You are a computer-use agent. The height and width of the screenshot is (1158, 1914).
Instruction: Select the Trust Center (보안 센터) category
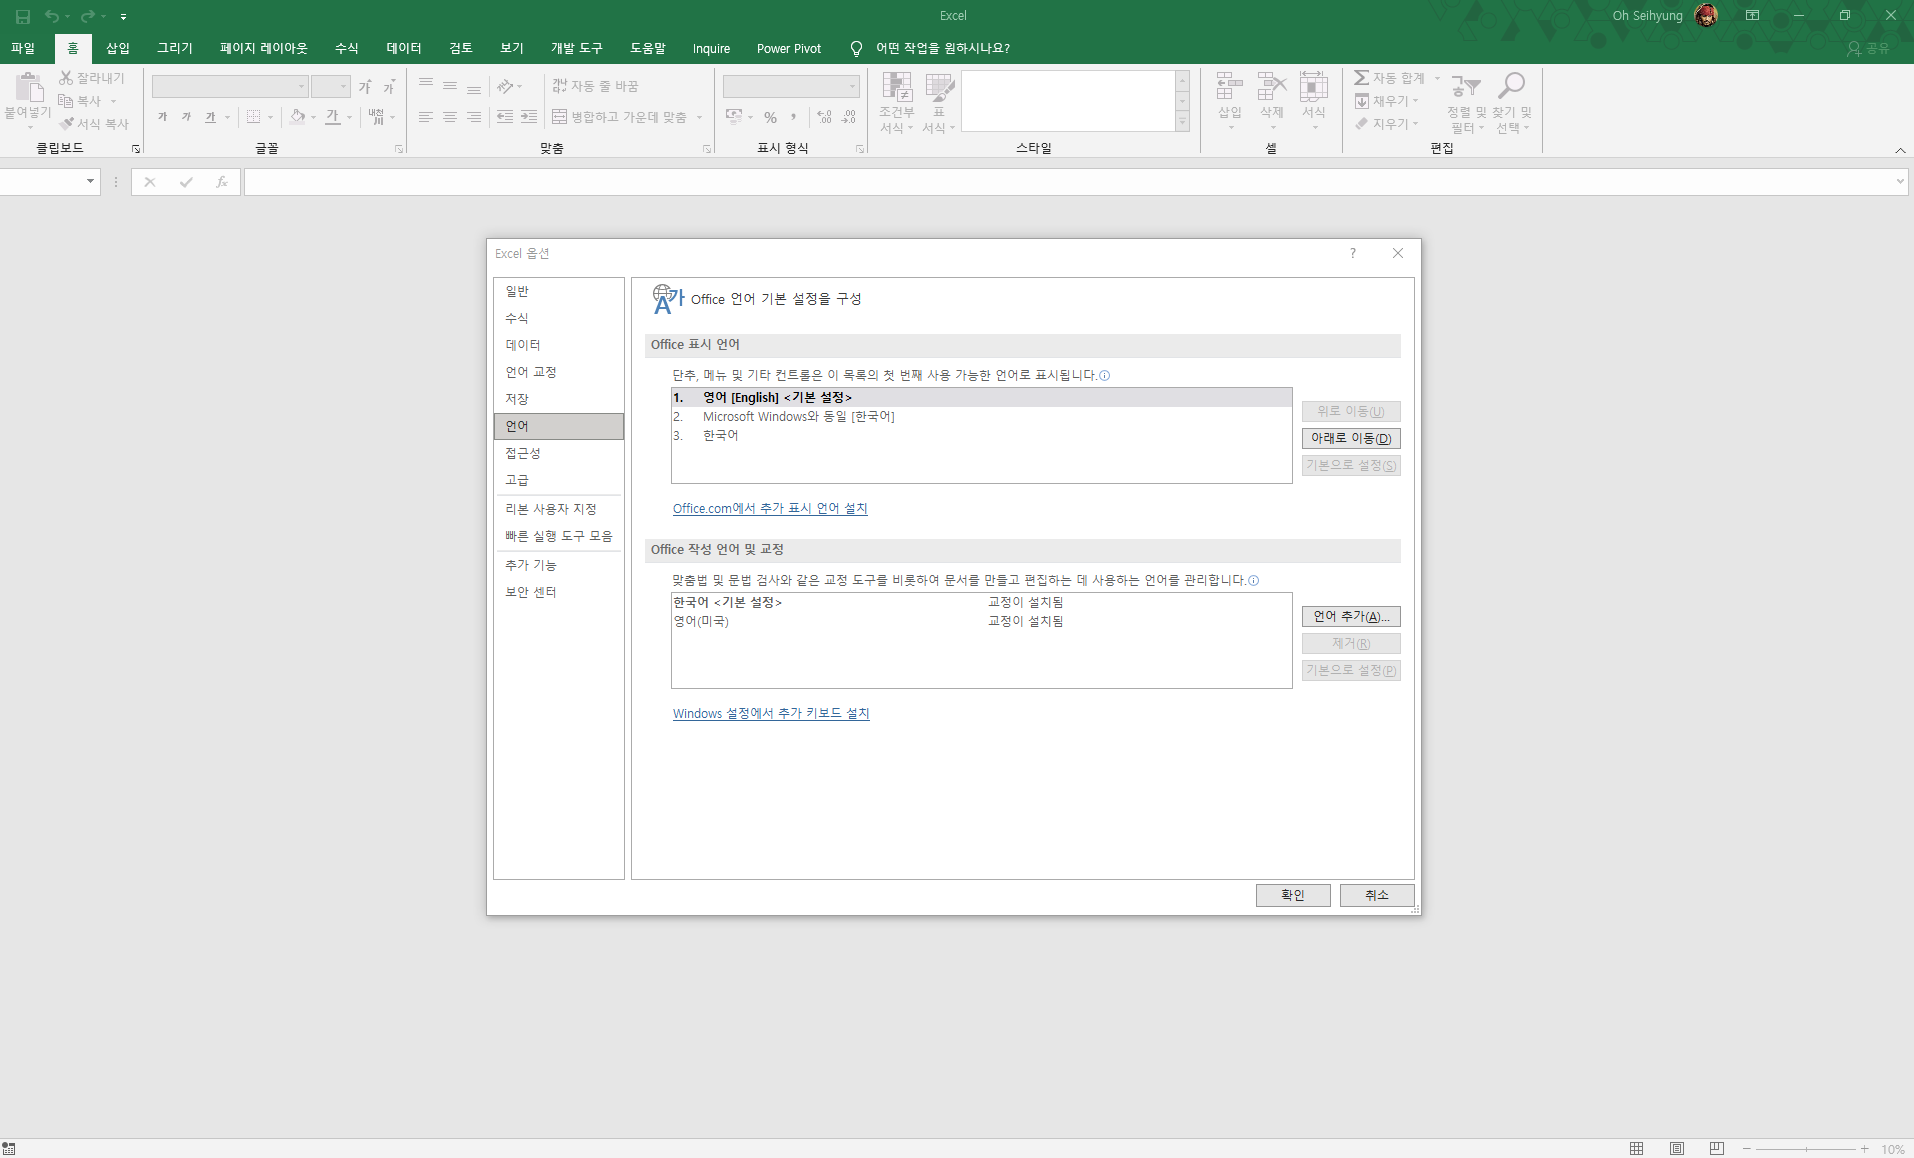click(x=558, y=592)
